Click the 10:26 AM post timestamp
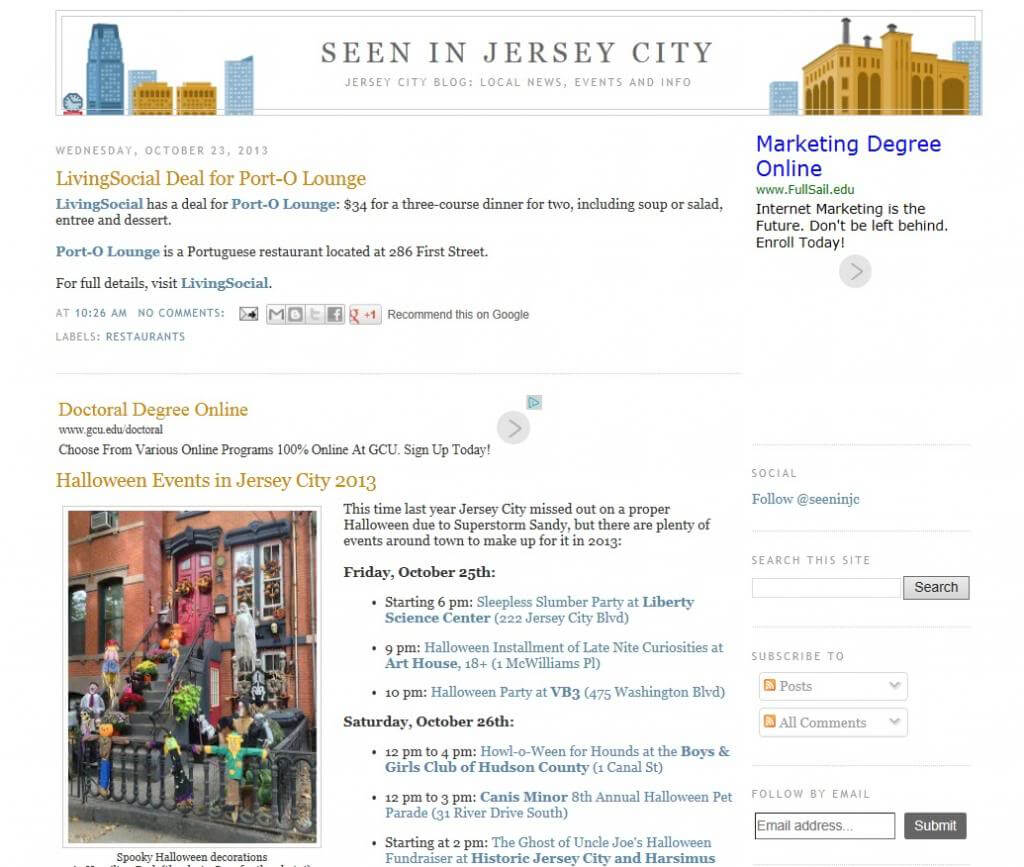The height and width of the screenshot is (867, 1024). click(101, 313)
